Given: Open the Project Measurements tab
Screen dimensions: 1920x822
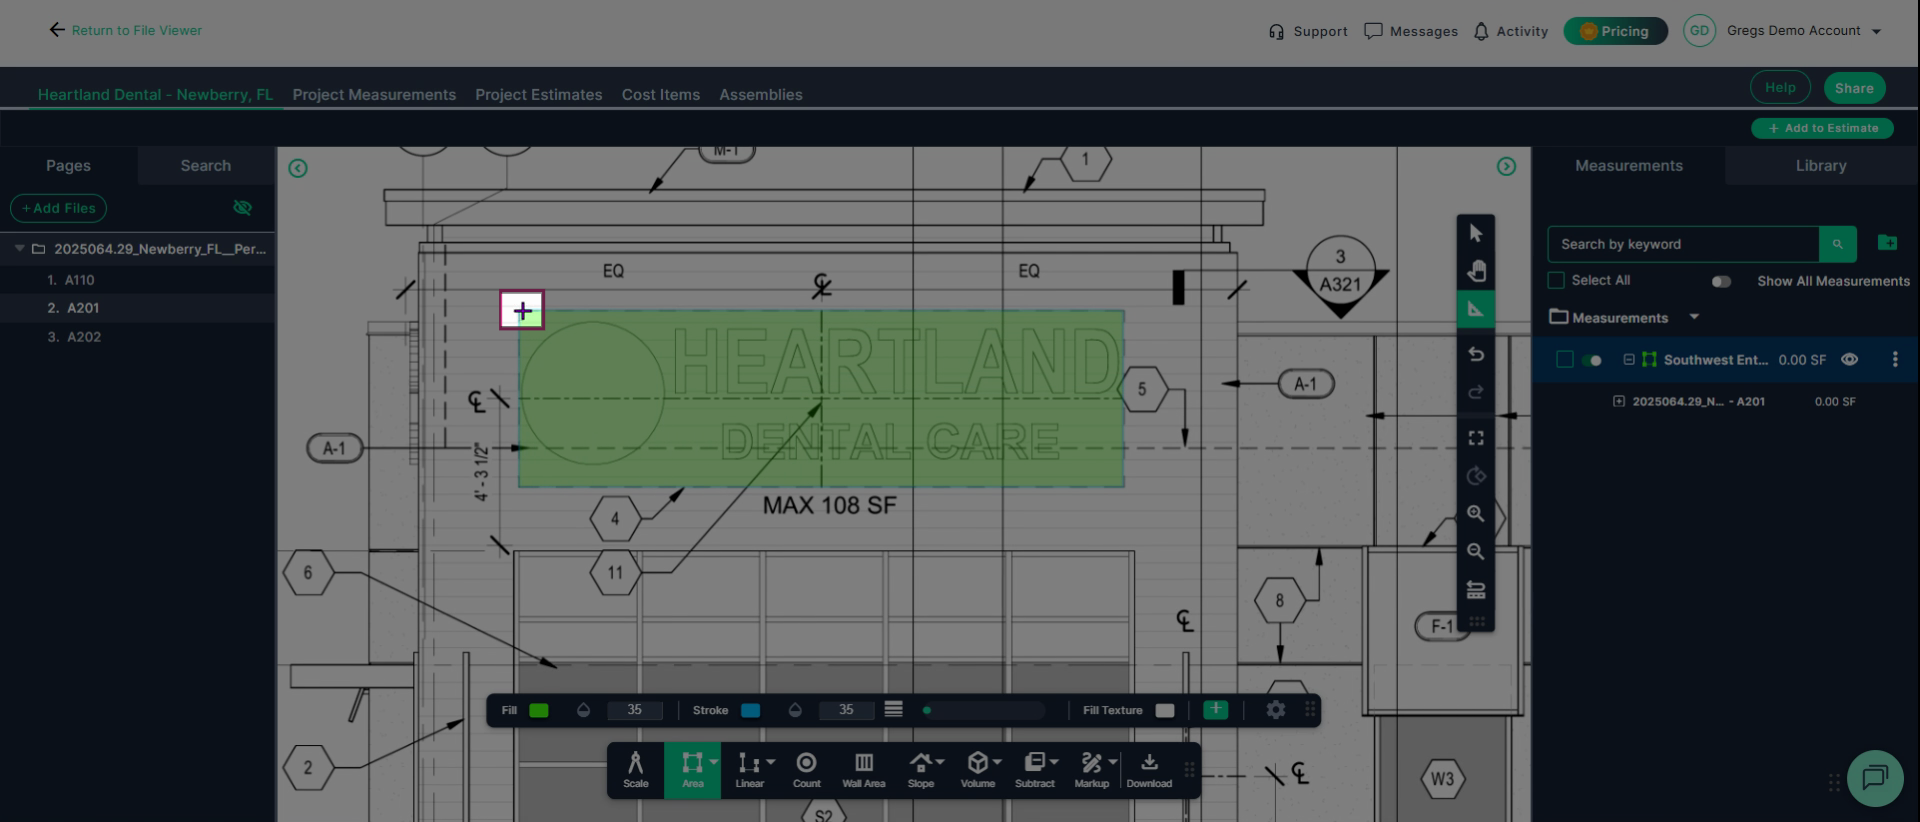Looking at the screenshot, I should (x=374, y=95).
